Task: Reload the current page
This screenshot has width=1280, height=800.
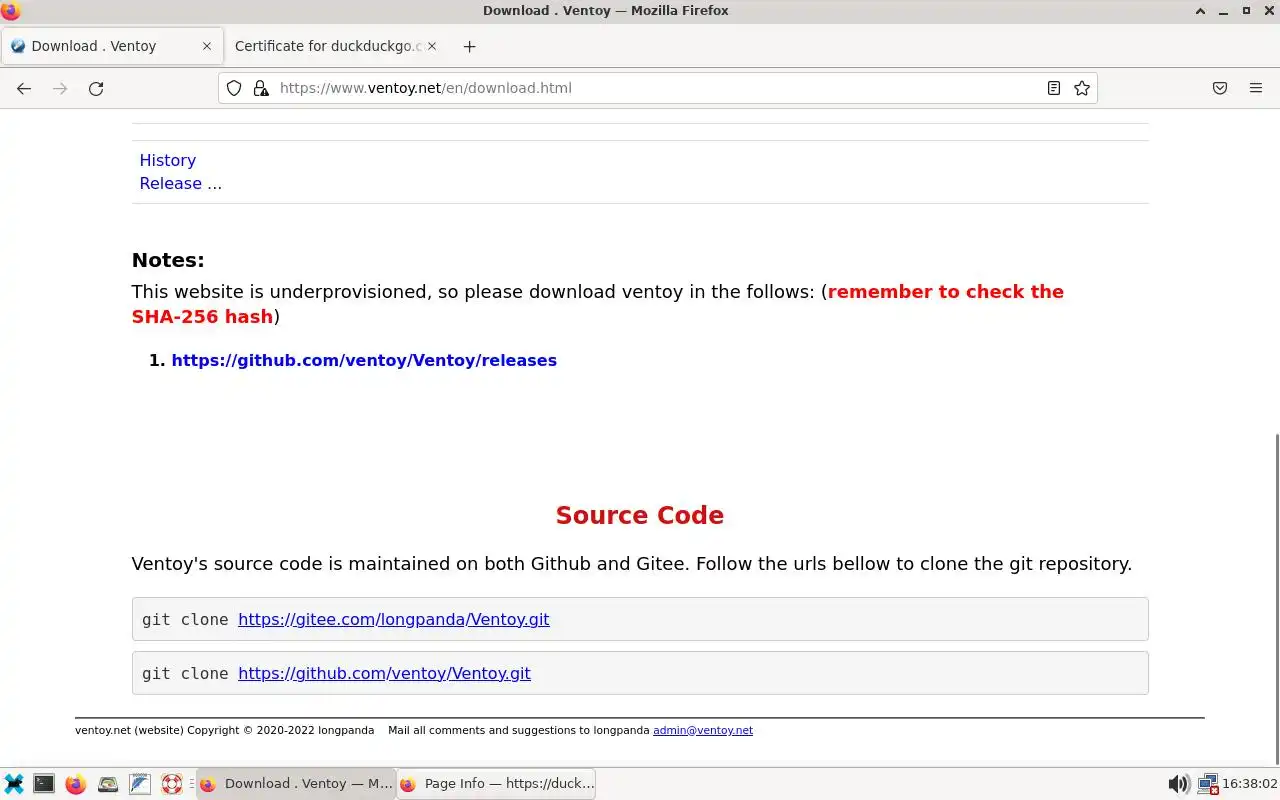Action: click(96, 88)
